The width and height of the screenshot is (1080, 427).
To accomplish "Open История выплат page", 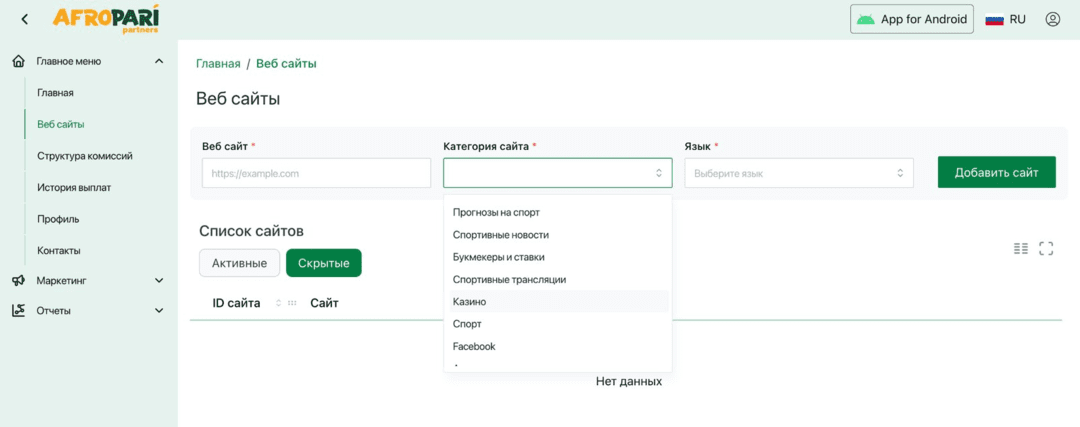I will point(74,187).
